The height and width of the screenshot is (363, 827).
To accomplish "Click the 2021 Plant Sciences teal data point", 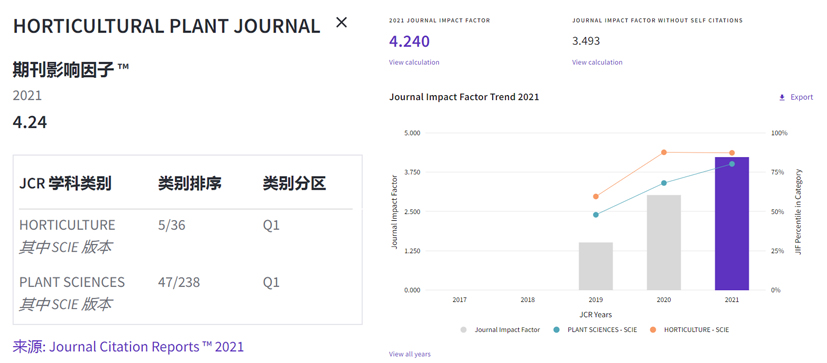I will point(732,164).
